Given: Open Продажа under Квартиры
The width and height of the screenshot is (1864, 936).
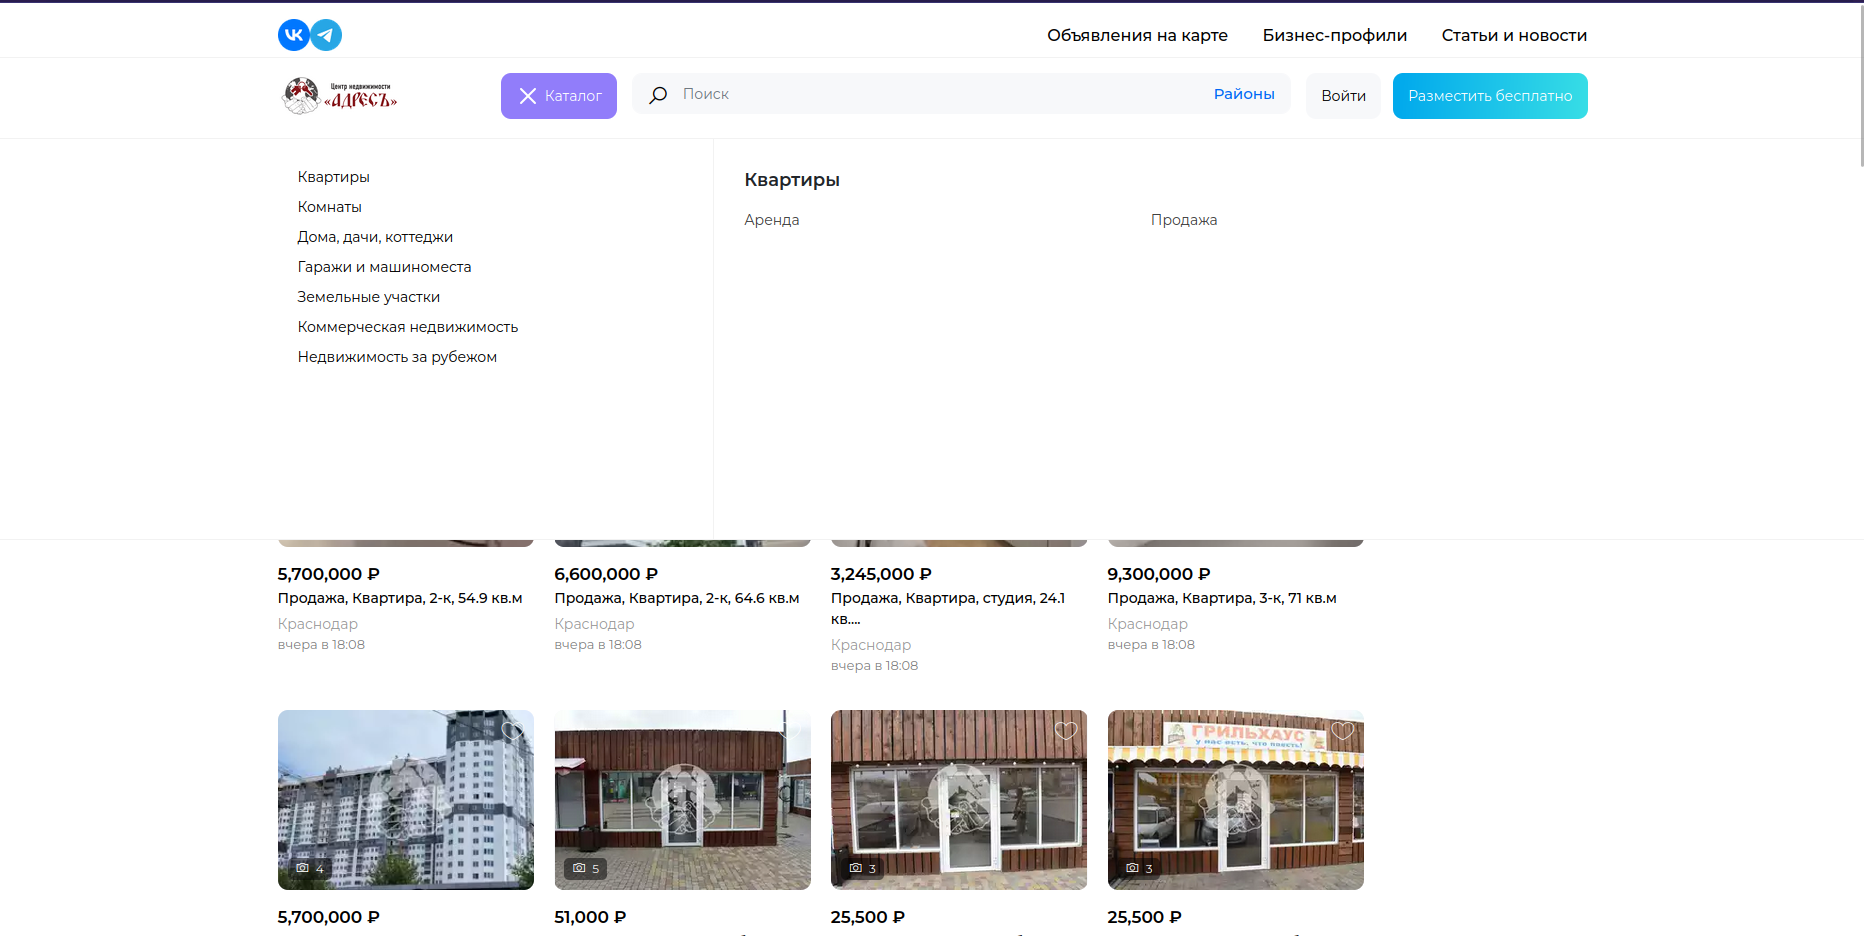Looking at the screenshot, I should click(1183, 220).
